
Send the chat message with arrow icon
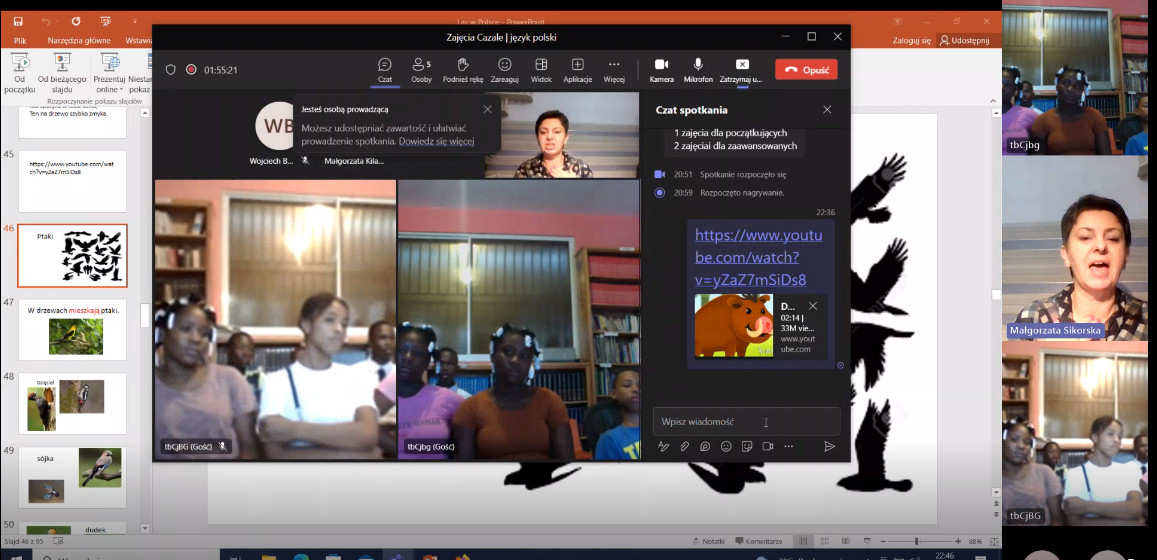[829, 446]
